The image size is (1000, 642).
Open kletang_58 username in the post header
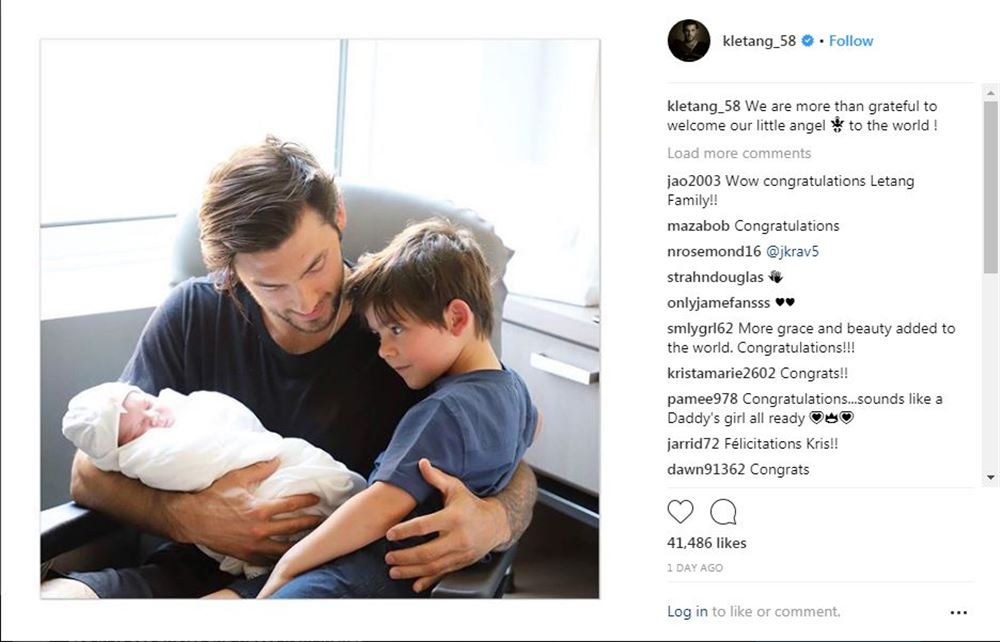coord(759,41)
